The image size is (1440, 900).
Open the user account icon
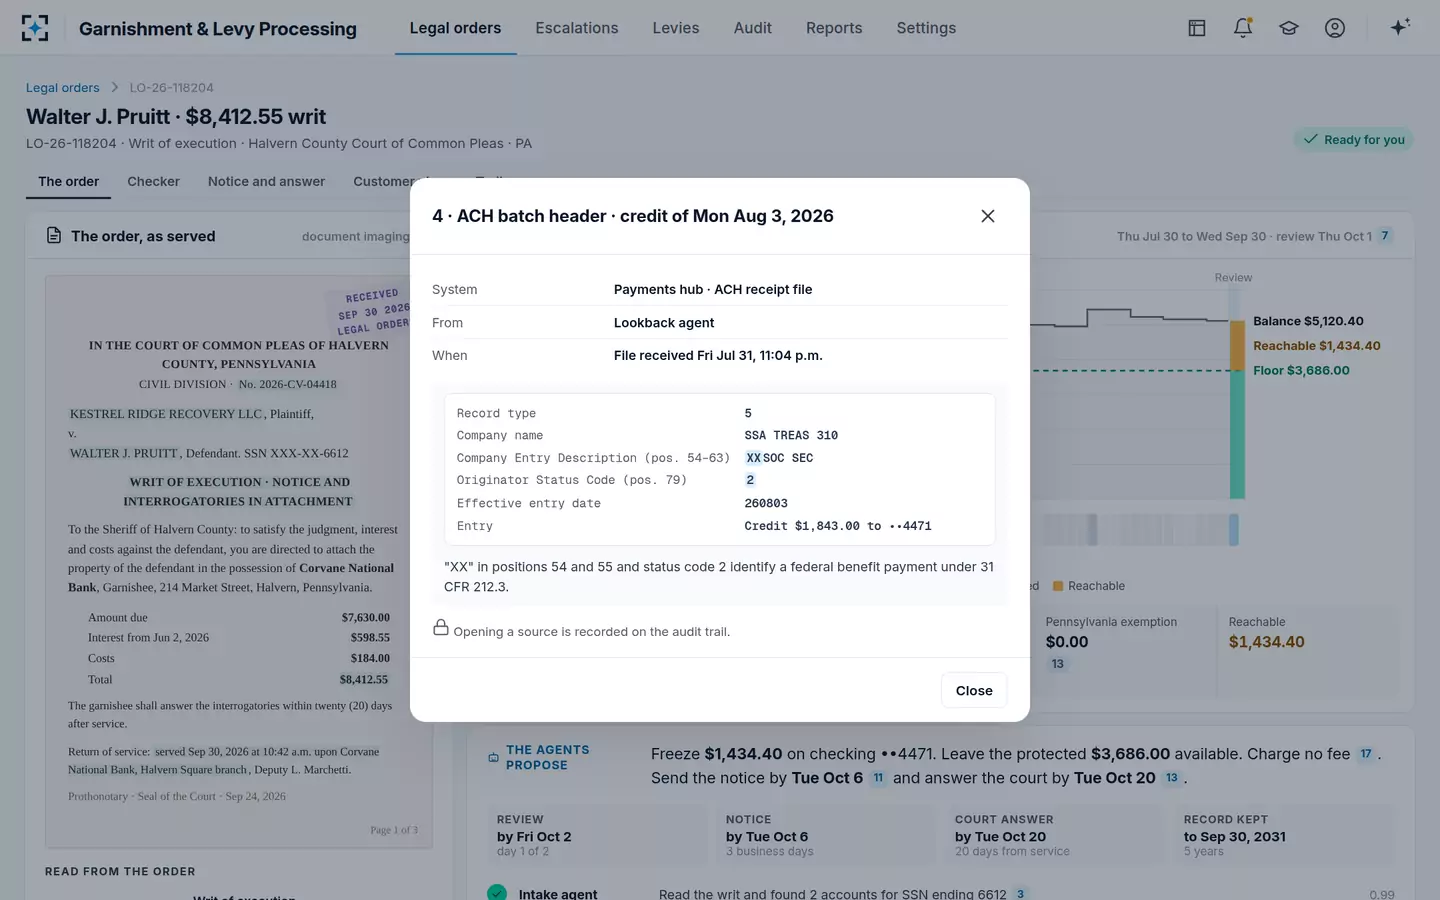coord(1335,28)
